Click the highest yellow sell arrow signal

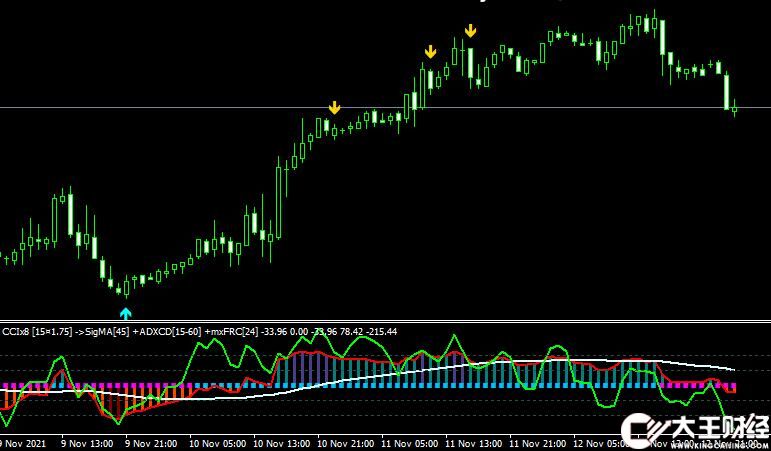point(471,30)
